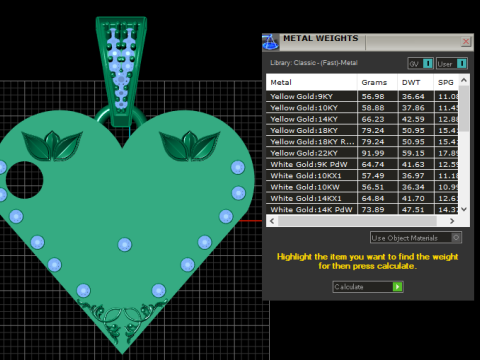Select the White Gold:10KW row
Screen dimensions: 480x360
[362, 187]
